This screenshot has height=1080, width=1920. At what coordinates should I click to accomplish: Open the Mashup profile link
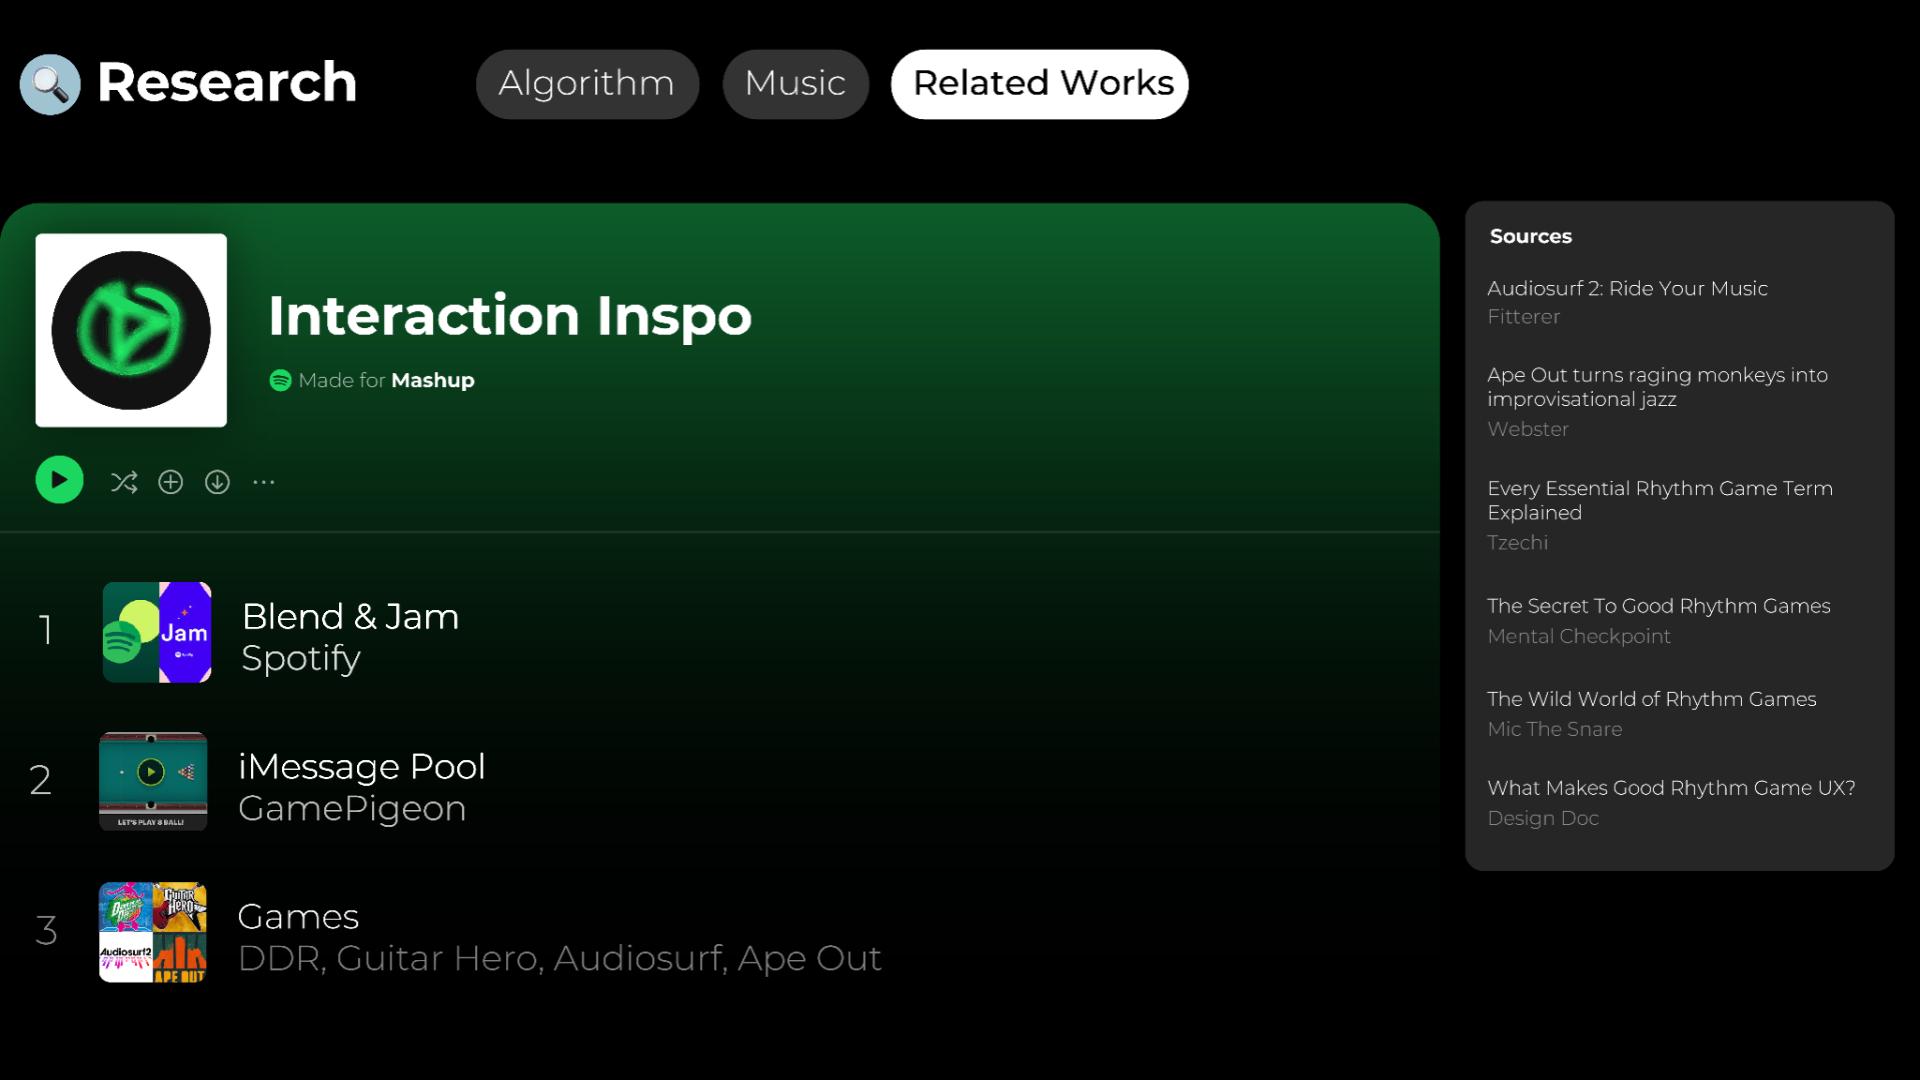point(433,380)
